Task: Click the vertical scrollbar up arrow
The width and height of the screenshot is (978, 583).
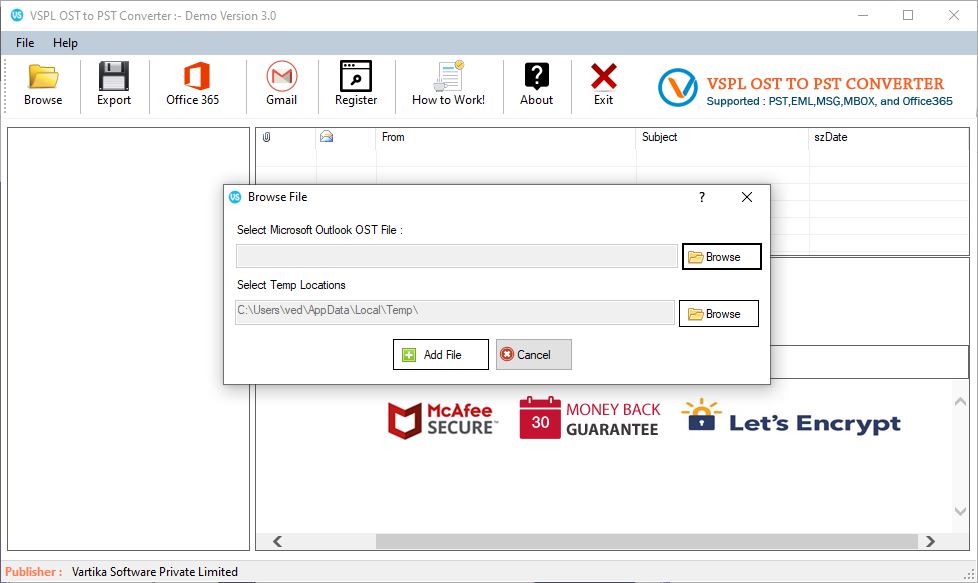Action: [961, 402]
